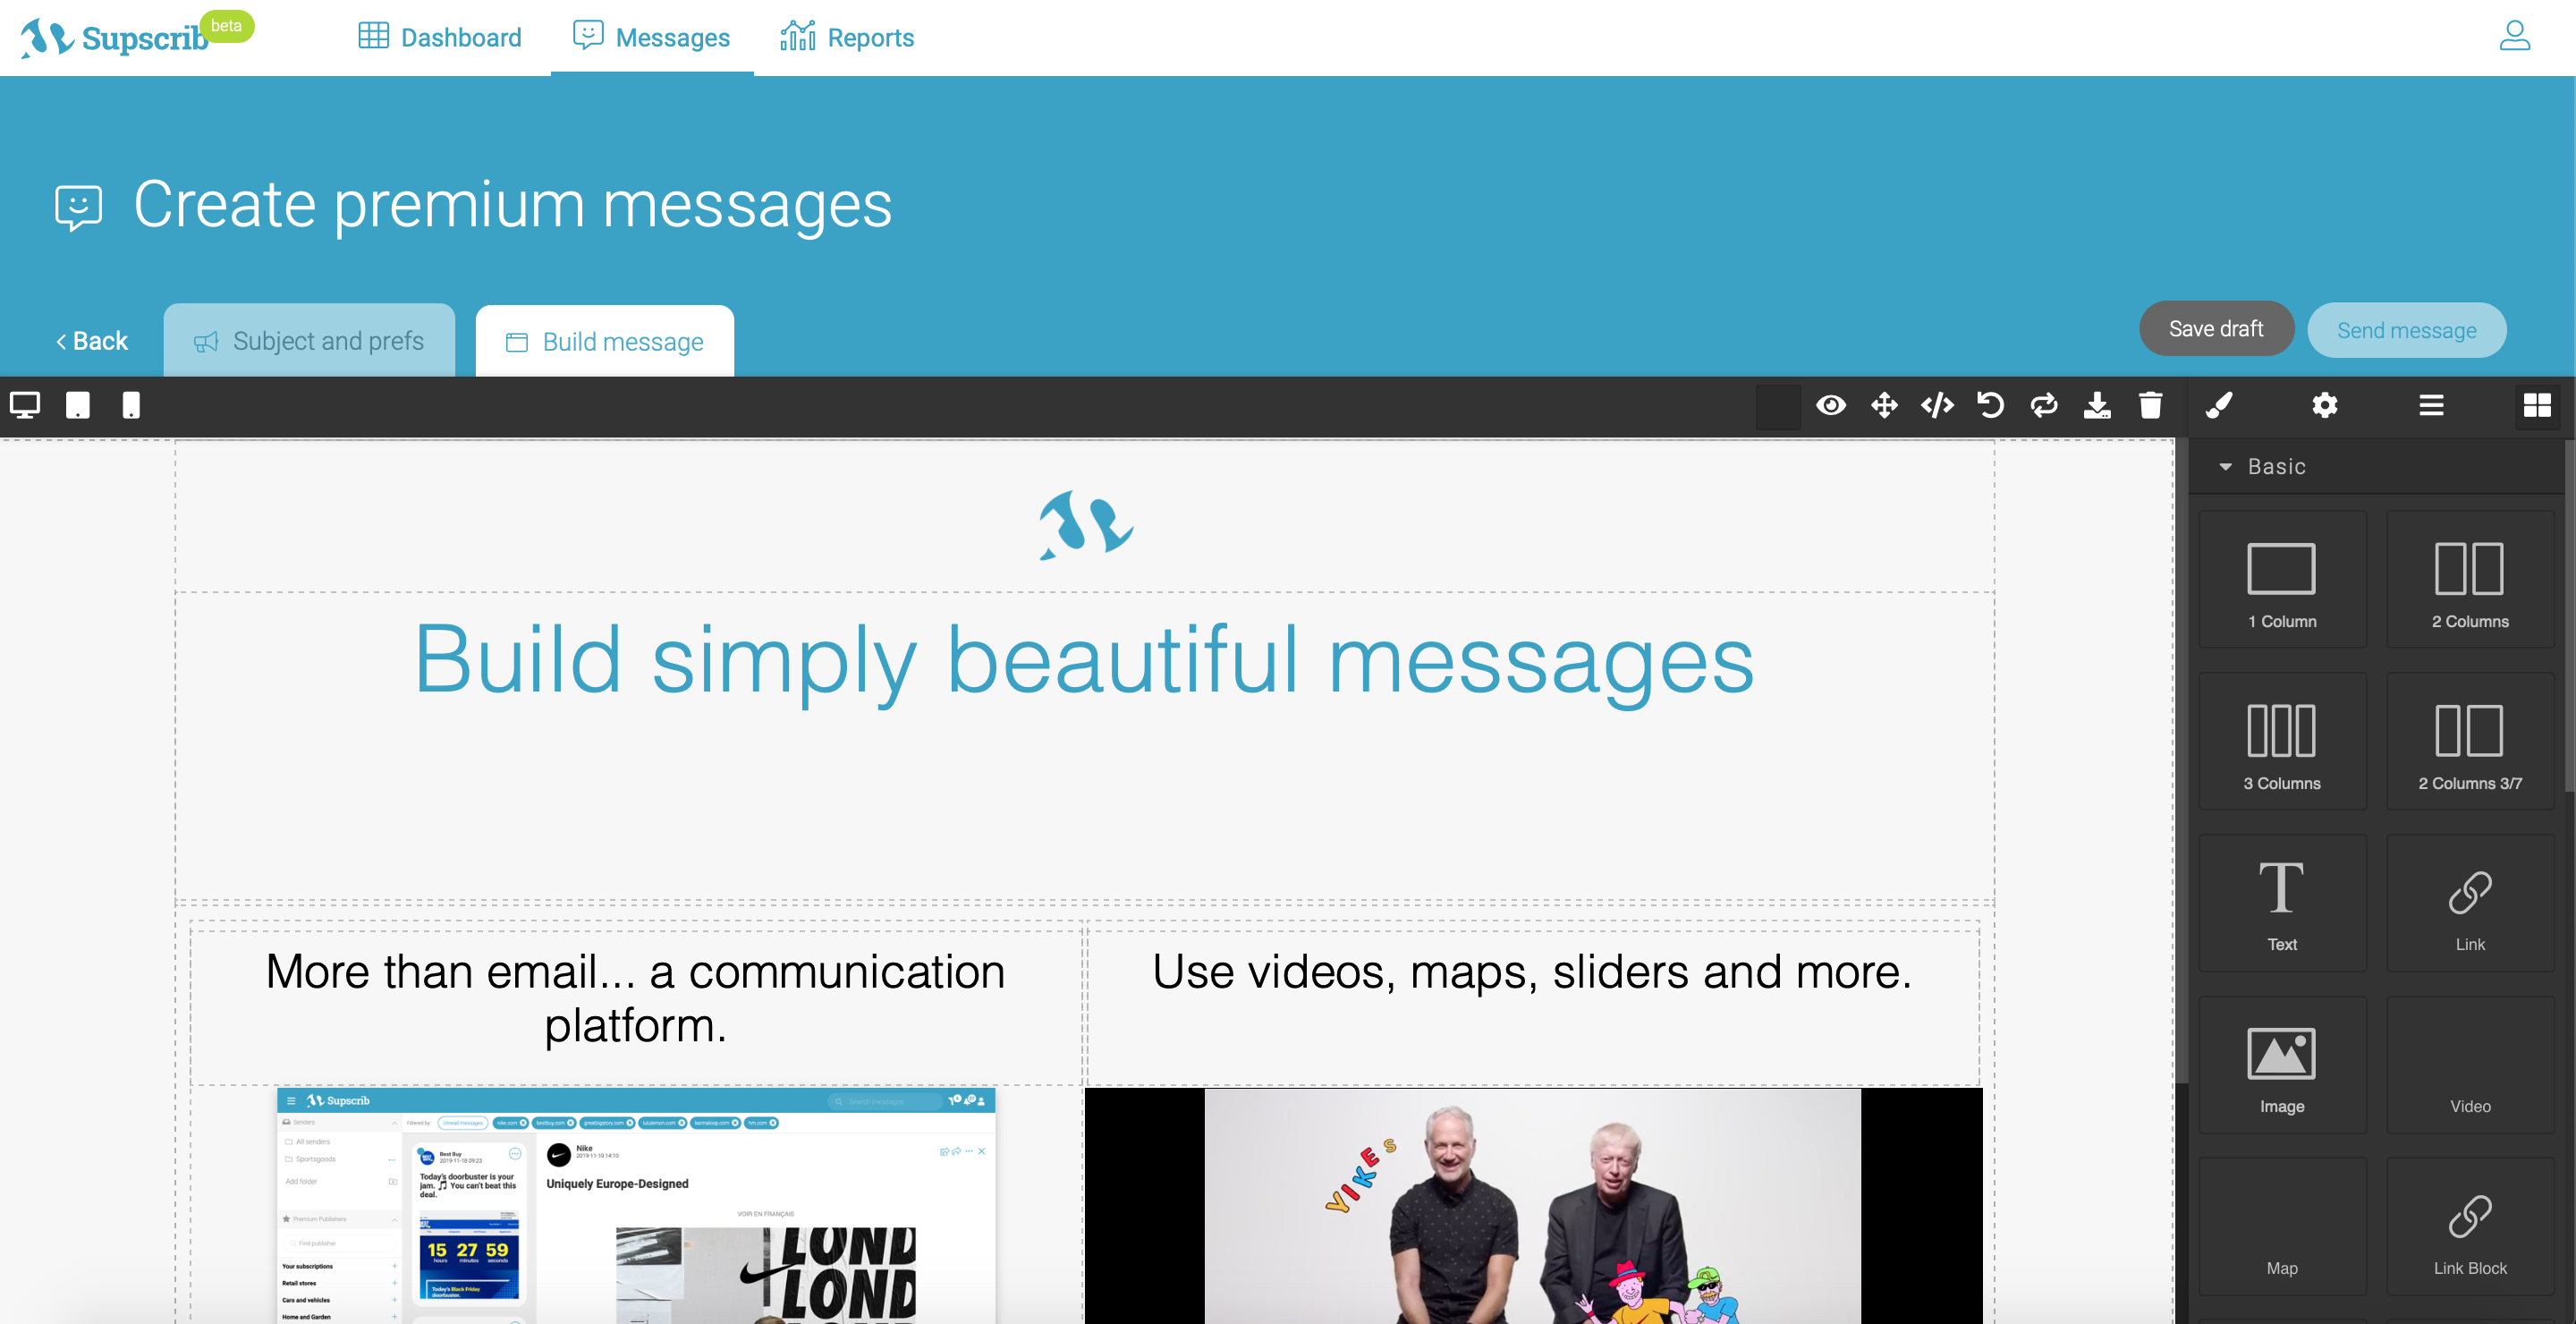The width and height of the screenshot is (2576, 1324).
Task: Click the Send message button
Action: coord(2406,330)
